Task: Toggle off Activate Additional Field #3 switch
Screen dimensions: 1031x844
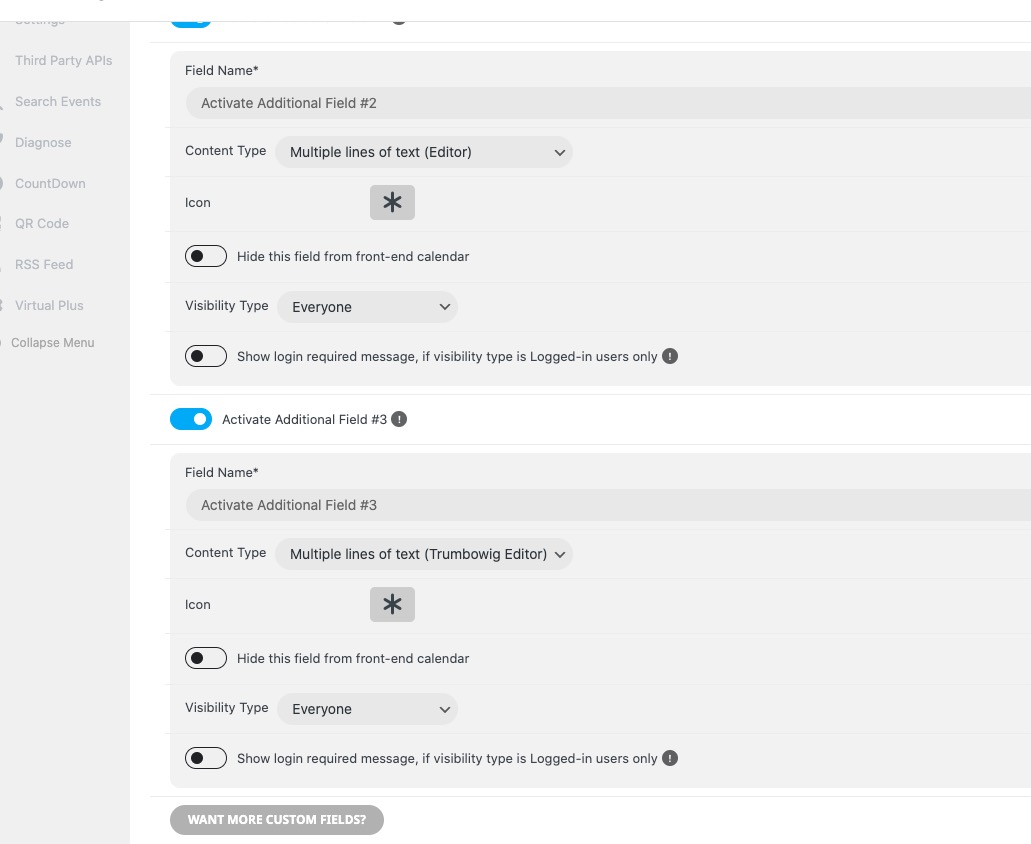Action: pyautogui.click(x=191, y=419)
